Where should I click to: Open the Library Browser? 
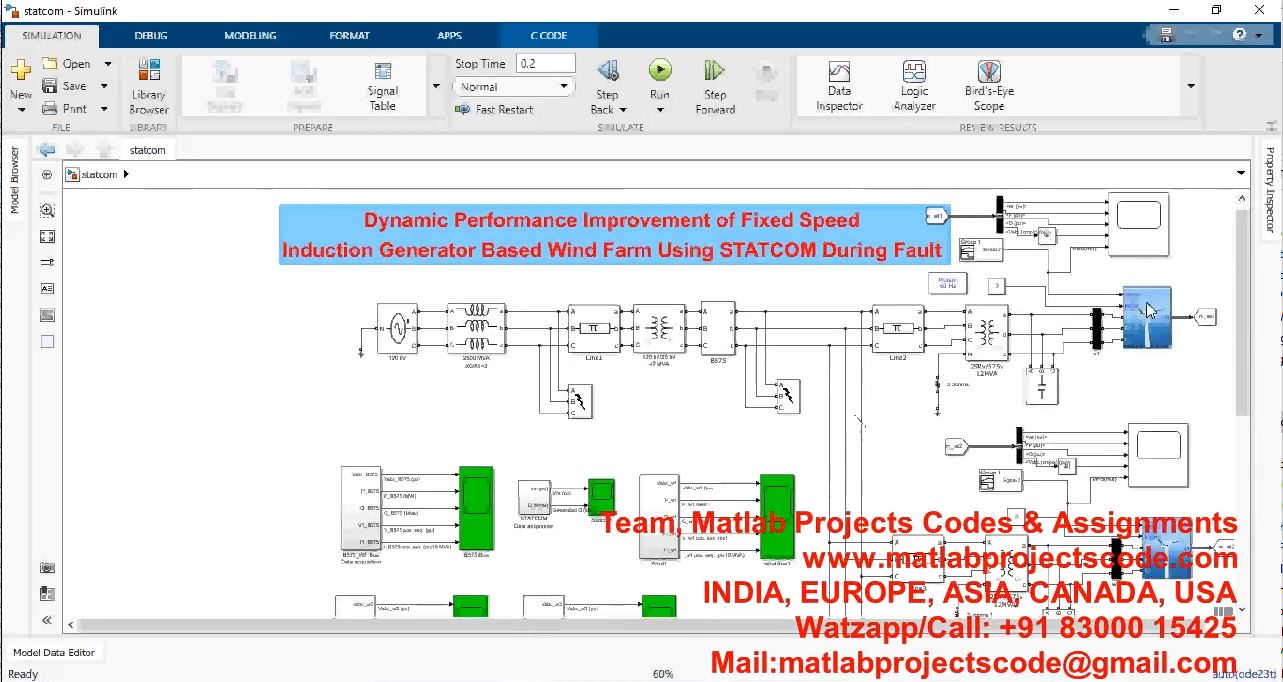(149, 86)
